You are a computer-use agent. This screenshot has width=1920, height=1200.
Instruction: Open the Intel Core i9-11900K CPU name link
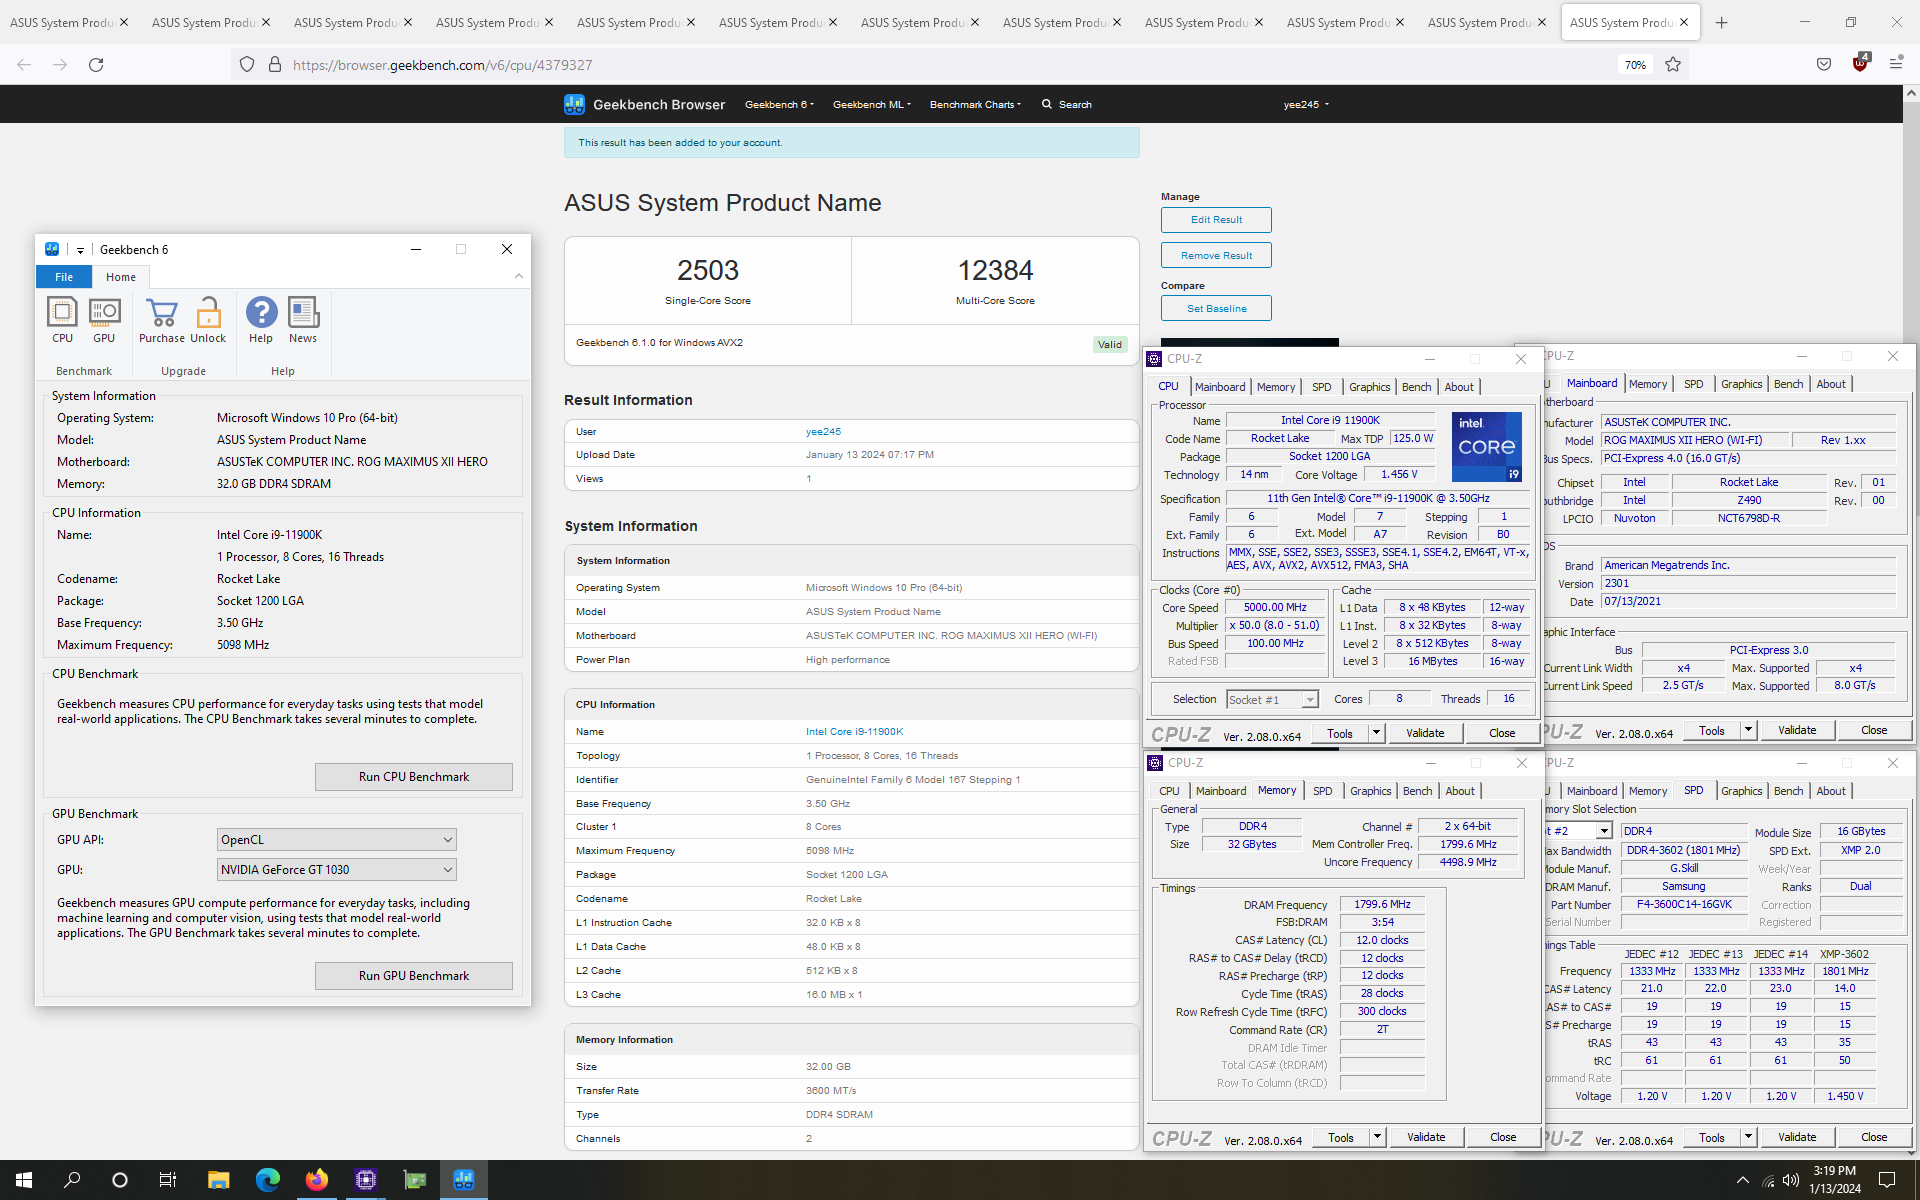coord(854,732)
